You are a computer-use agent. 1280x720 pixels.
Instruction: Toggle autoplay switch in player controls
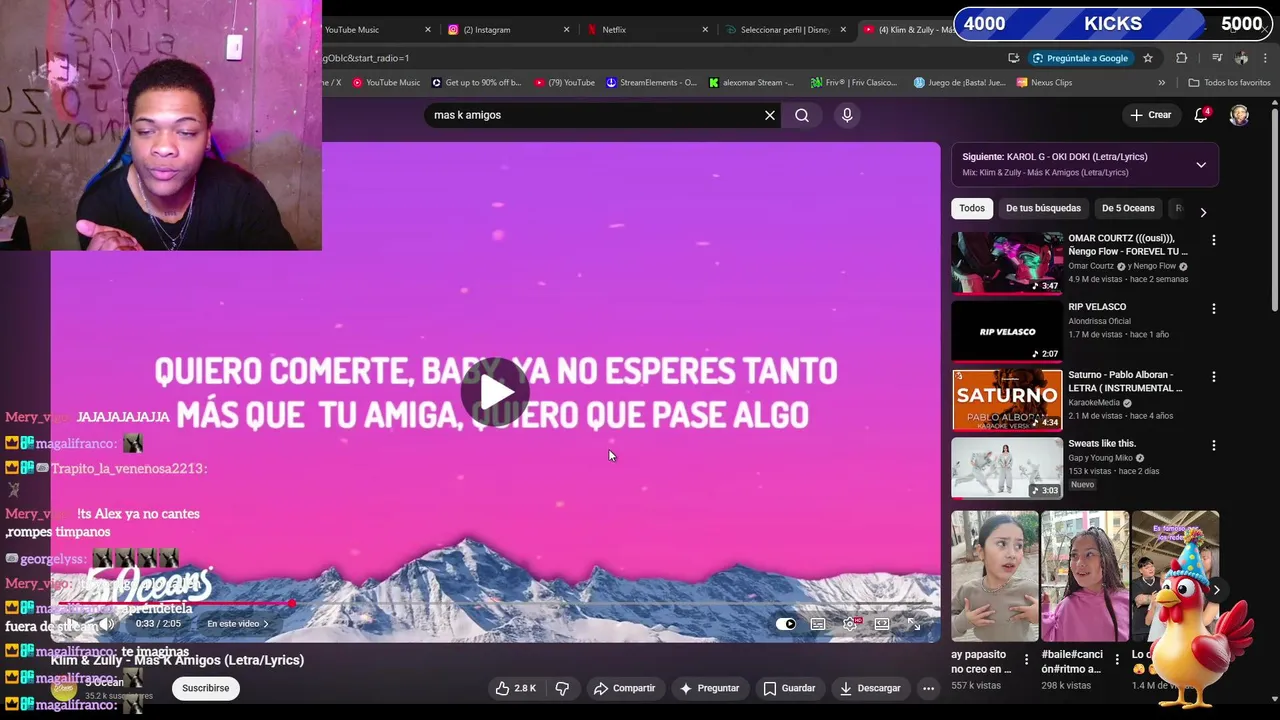(786, 624)
